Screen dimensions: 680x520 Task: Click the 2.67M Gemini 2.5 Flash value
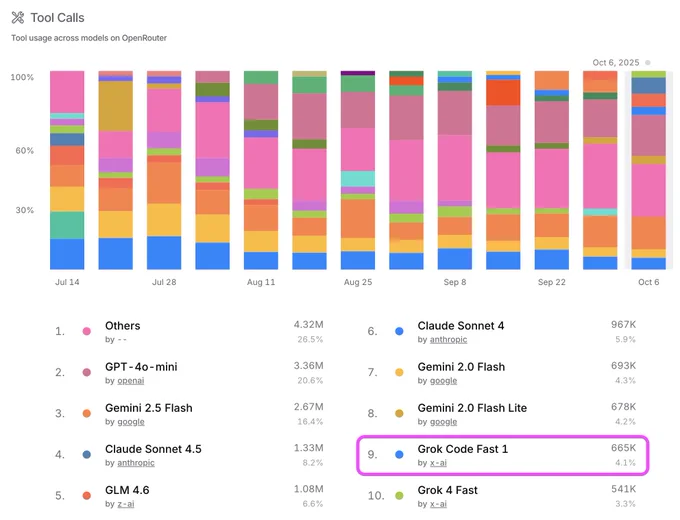(308, 407)
